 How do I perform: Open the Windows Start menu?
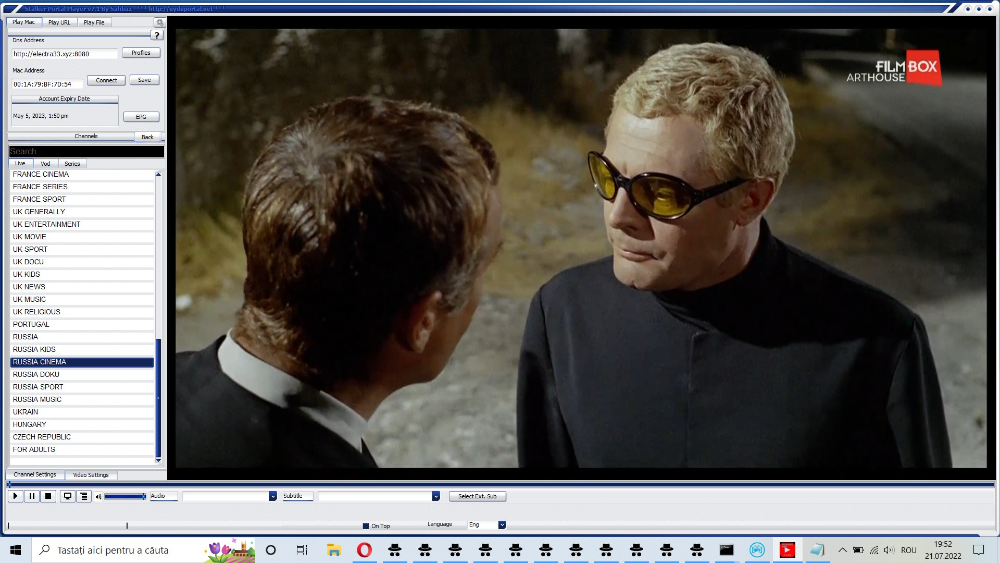[16, 550]
